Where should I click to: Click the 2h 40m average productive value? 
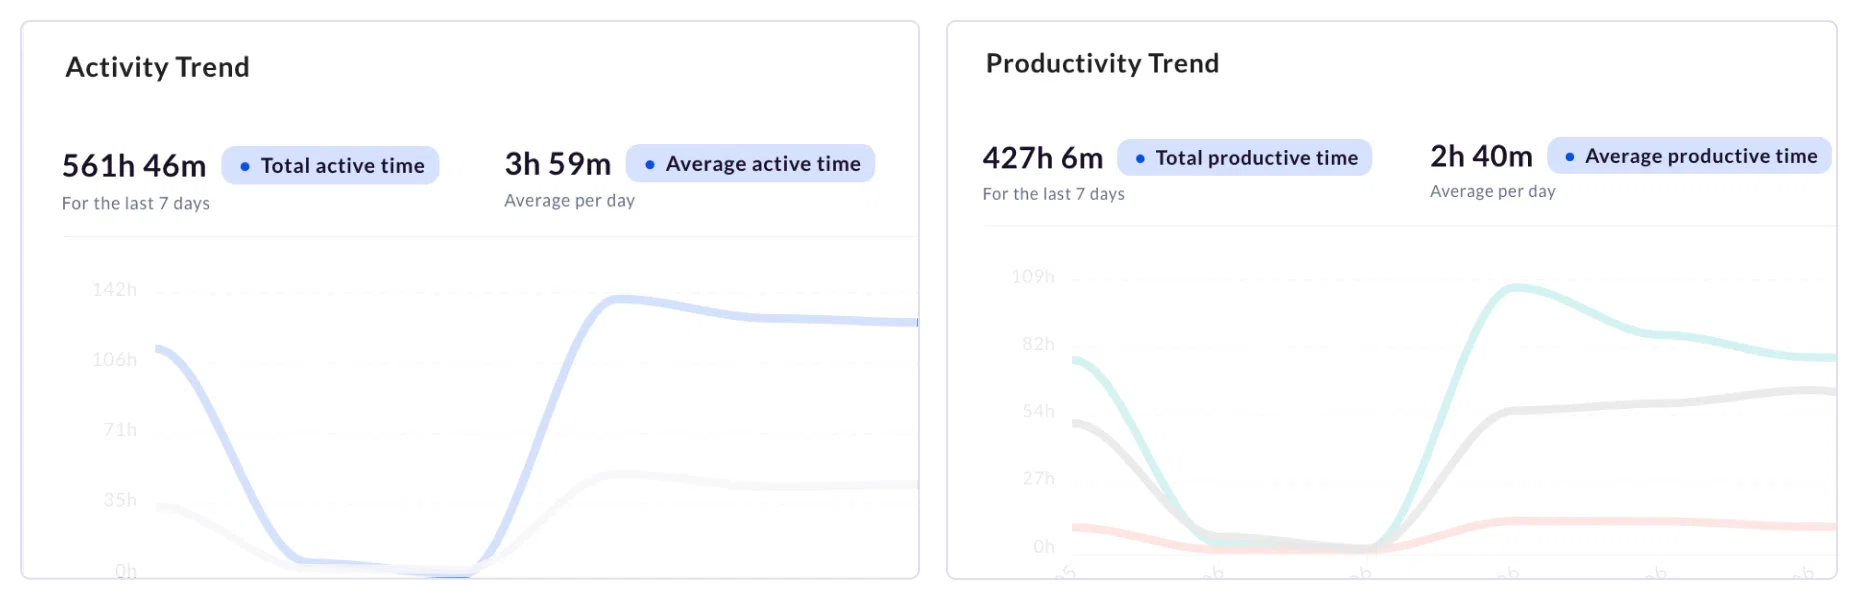coord(1481,156)
